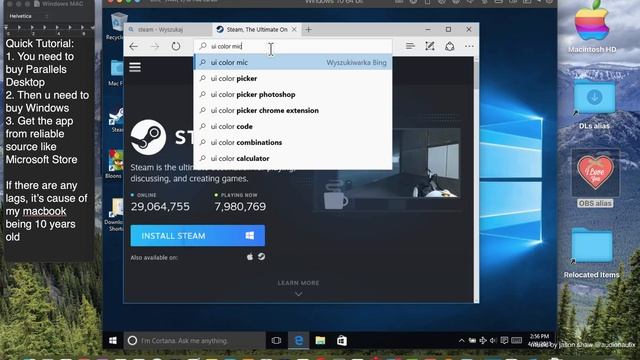Switch to the steam - Wyszukaj tab
Viewport: 640px width, 360px height.
(x=168, y=29)
